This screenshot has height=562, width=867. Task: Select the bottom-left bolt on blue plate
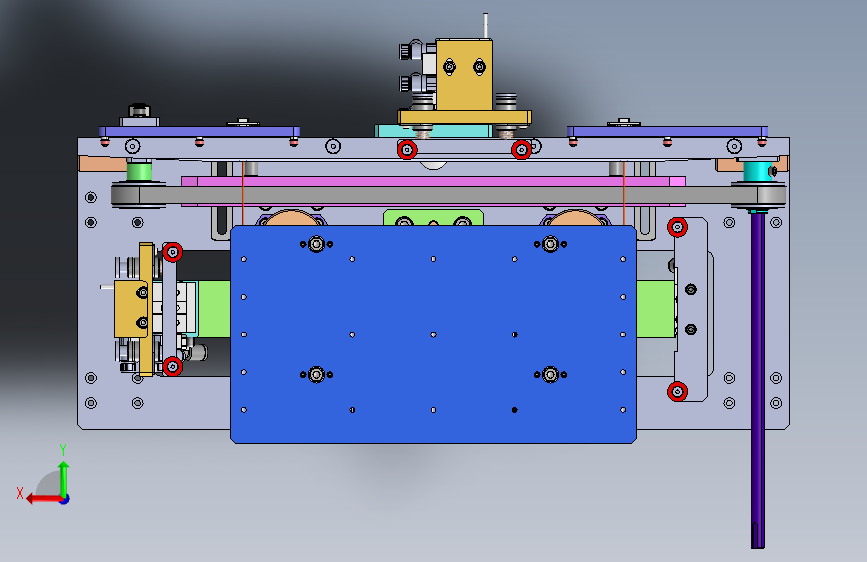(316, 374)
